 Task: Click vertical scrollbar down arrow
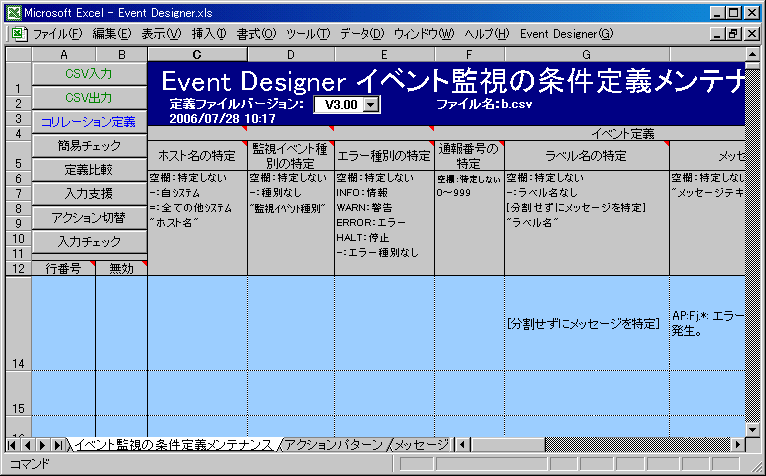tap(752, 430)
